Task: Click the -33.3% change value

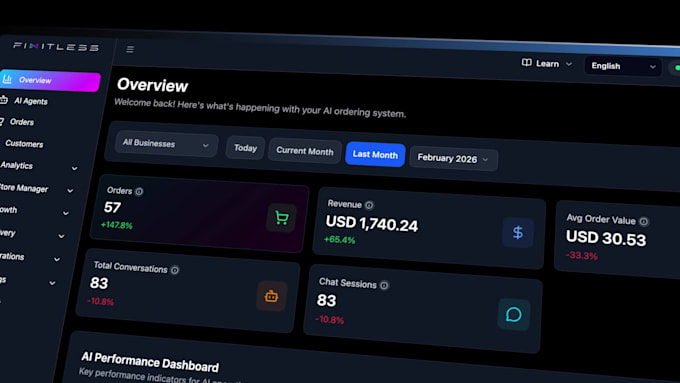Action: (582, 255)
